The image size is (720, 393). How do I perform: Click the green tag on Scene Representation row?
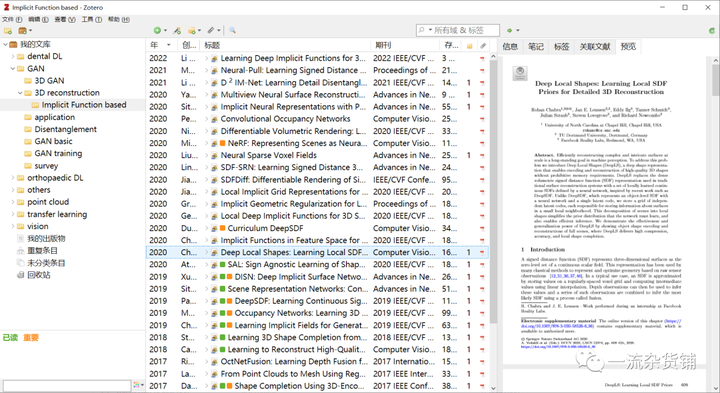point(223,289)
